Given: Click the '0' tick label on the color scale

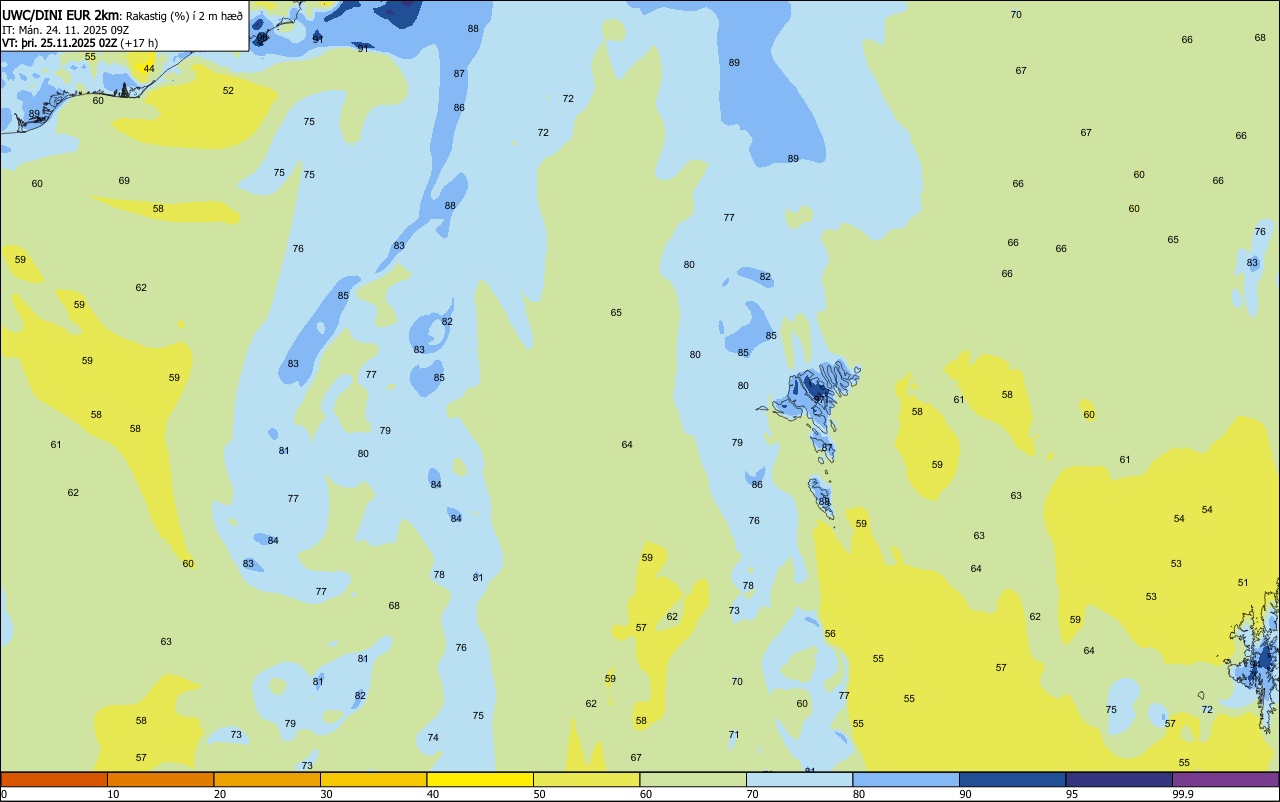Looking at the screenshot, I should (x=4, y=794).
